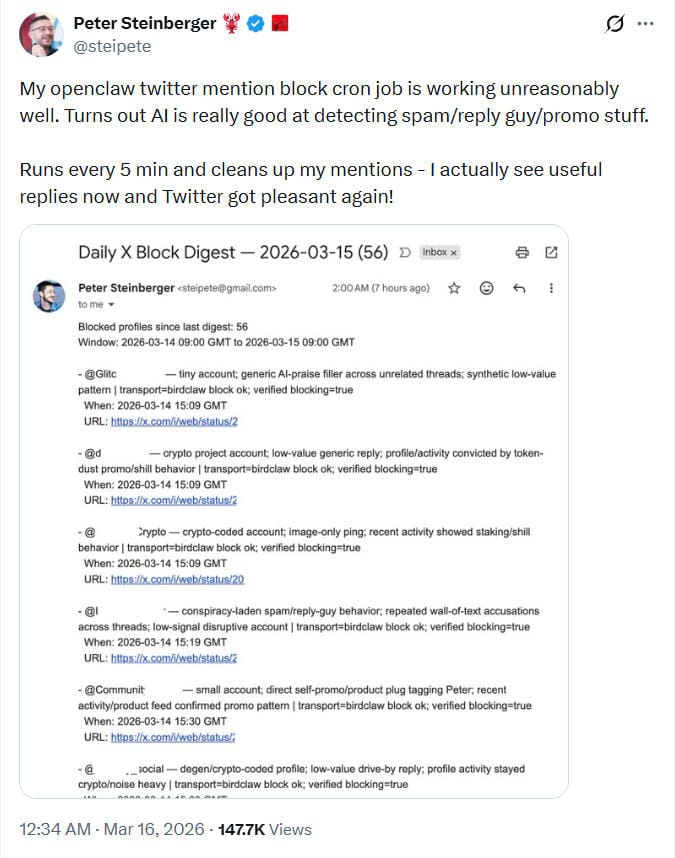Click the red square badge by name
Image resolution: width=675 pixels, height=858 pixels.
coord(280,23)
